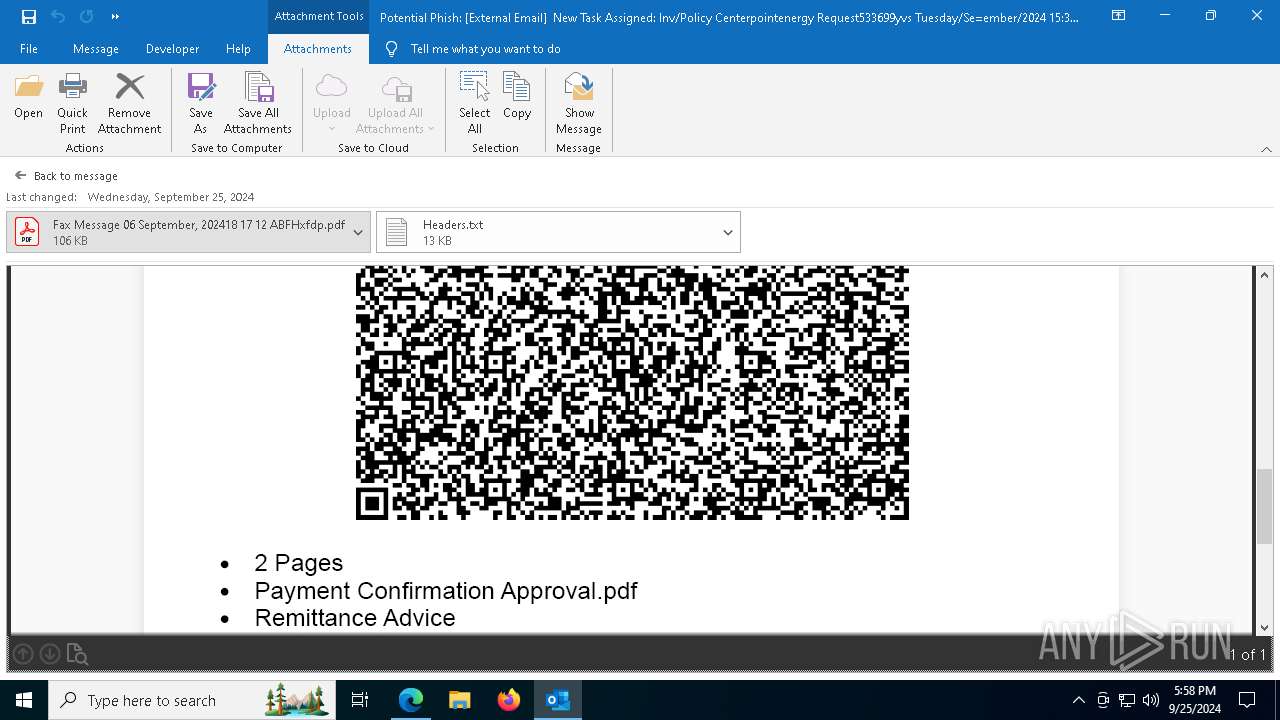Copy the selected attachment
Screen dimensions: 1280x720
[517, 98]
